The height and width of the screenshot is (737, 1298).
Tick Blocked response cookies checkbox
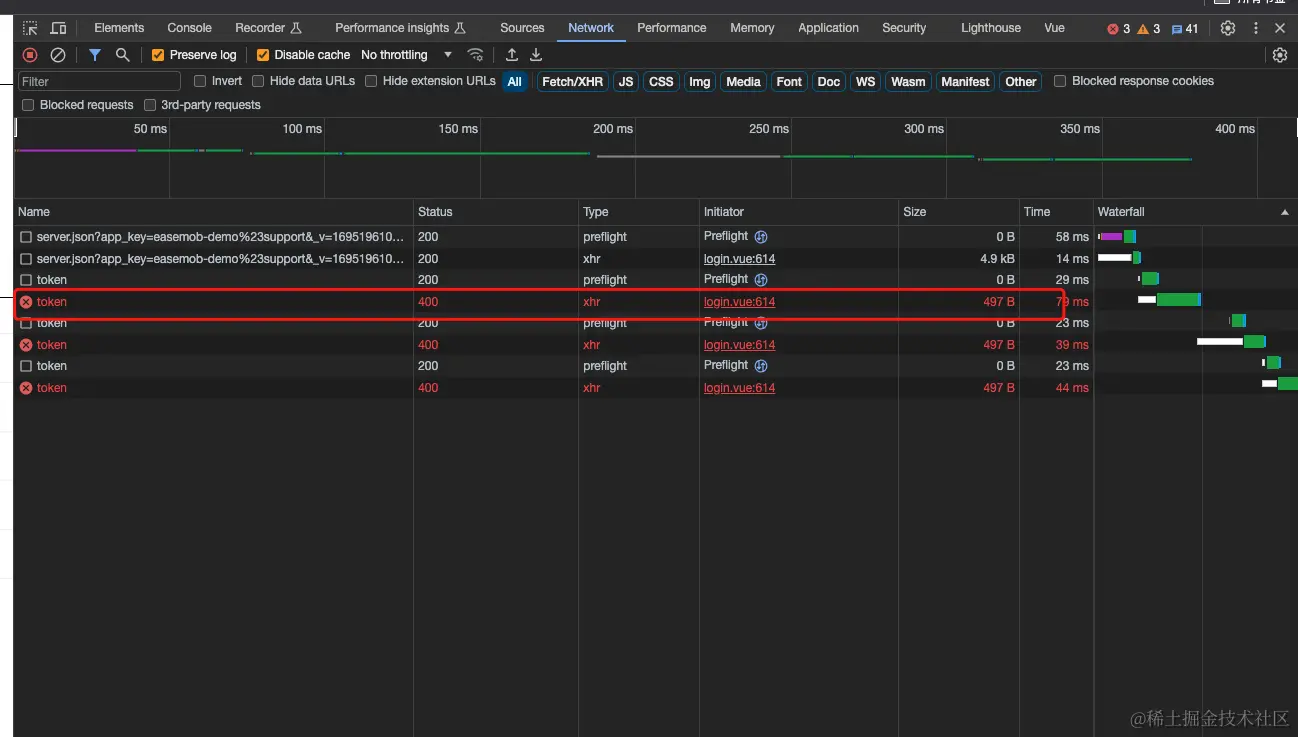1060,81
